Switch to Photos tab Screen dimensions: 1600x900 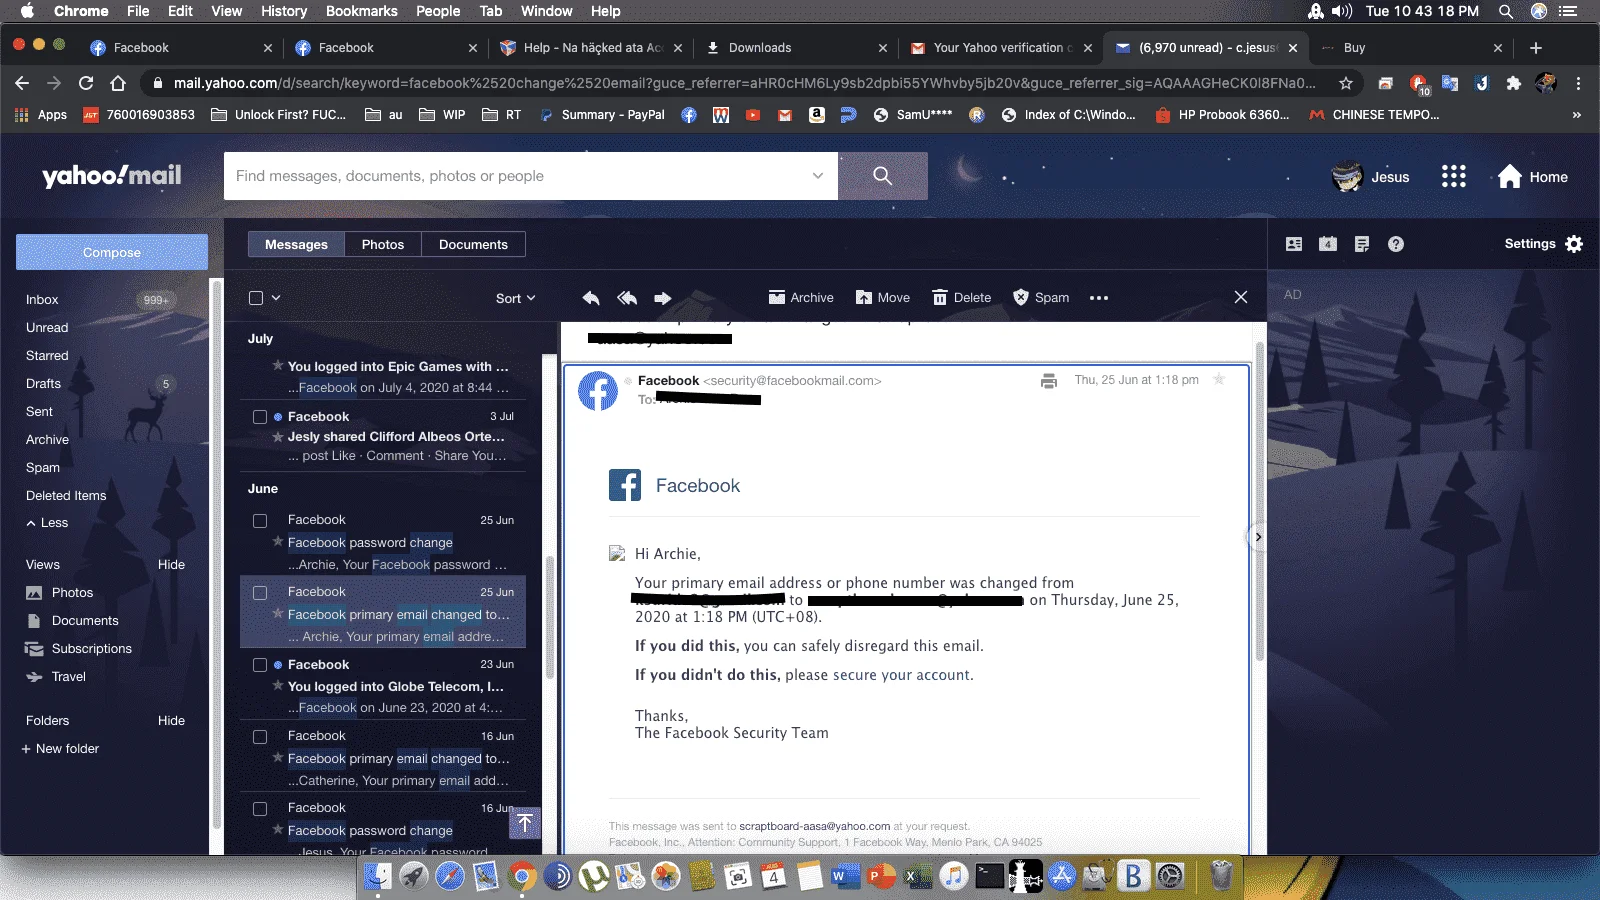tap(383, 244)
